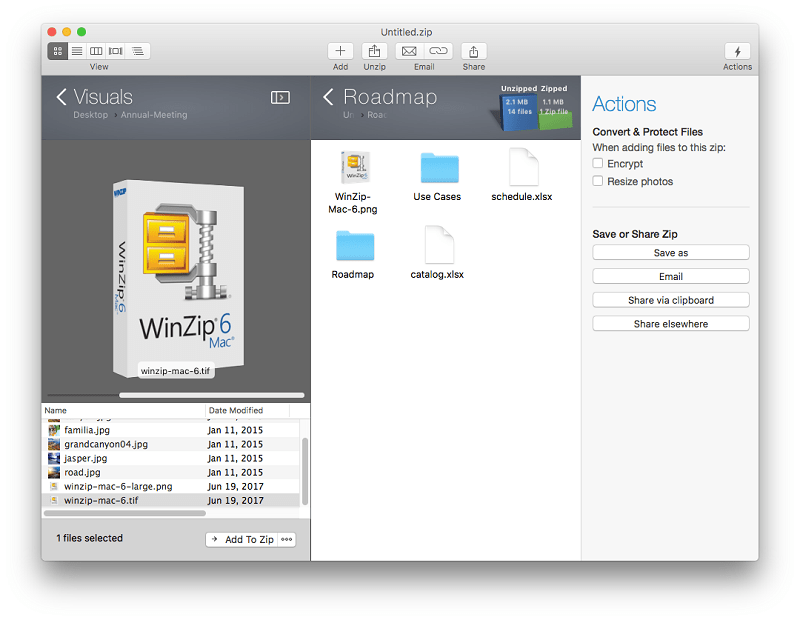800x620 pixels.
Task: Enable the Resize photos checkbox
Action: tap(598, 181)
